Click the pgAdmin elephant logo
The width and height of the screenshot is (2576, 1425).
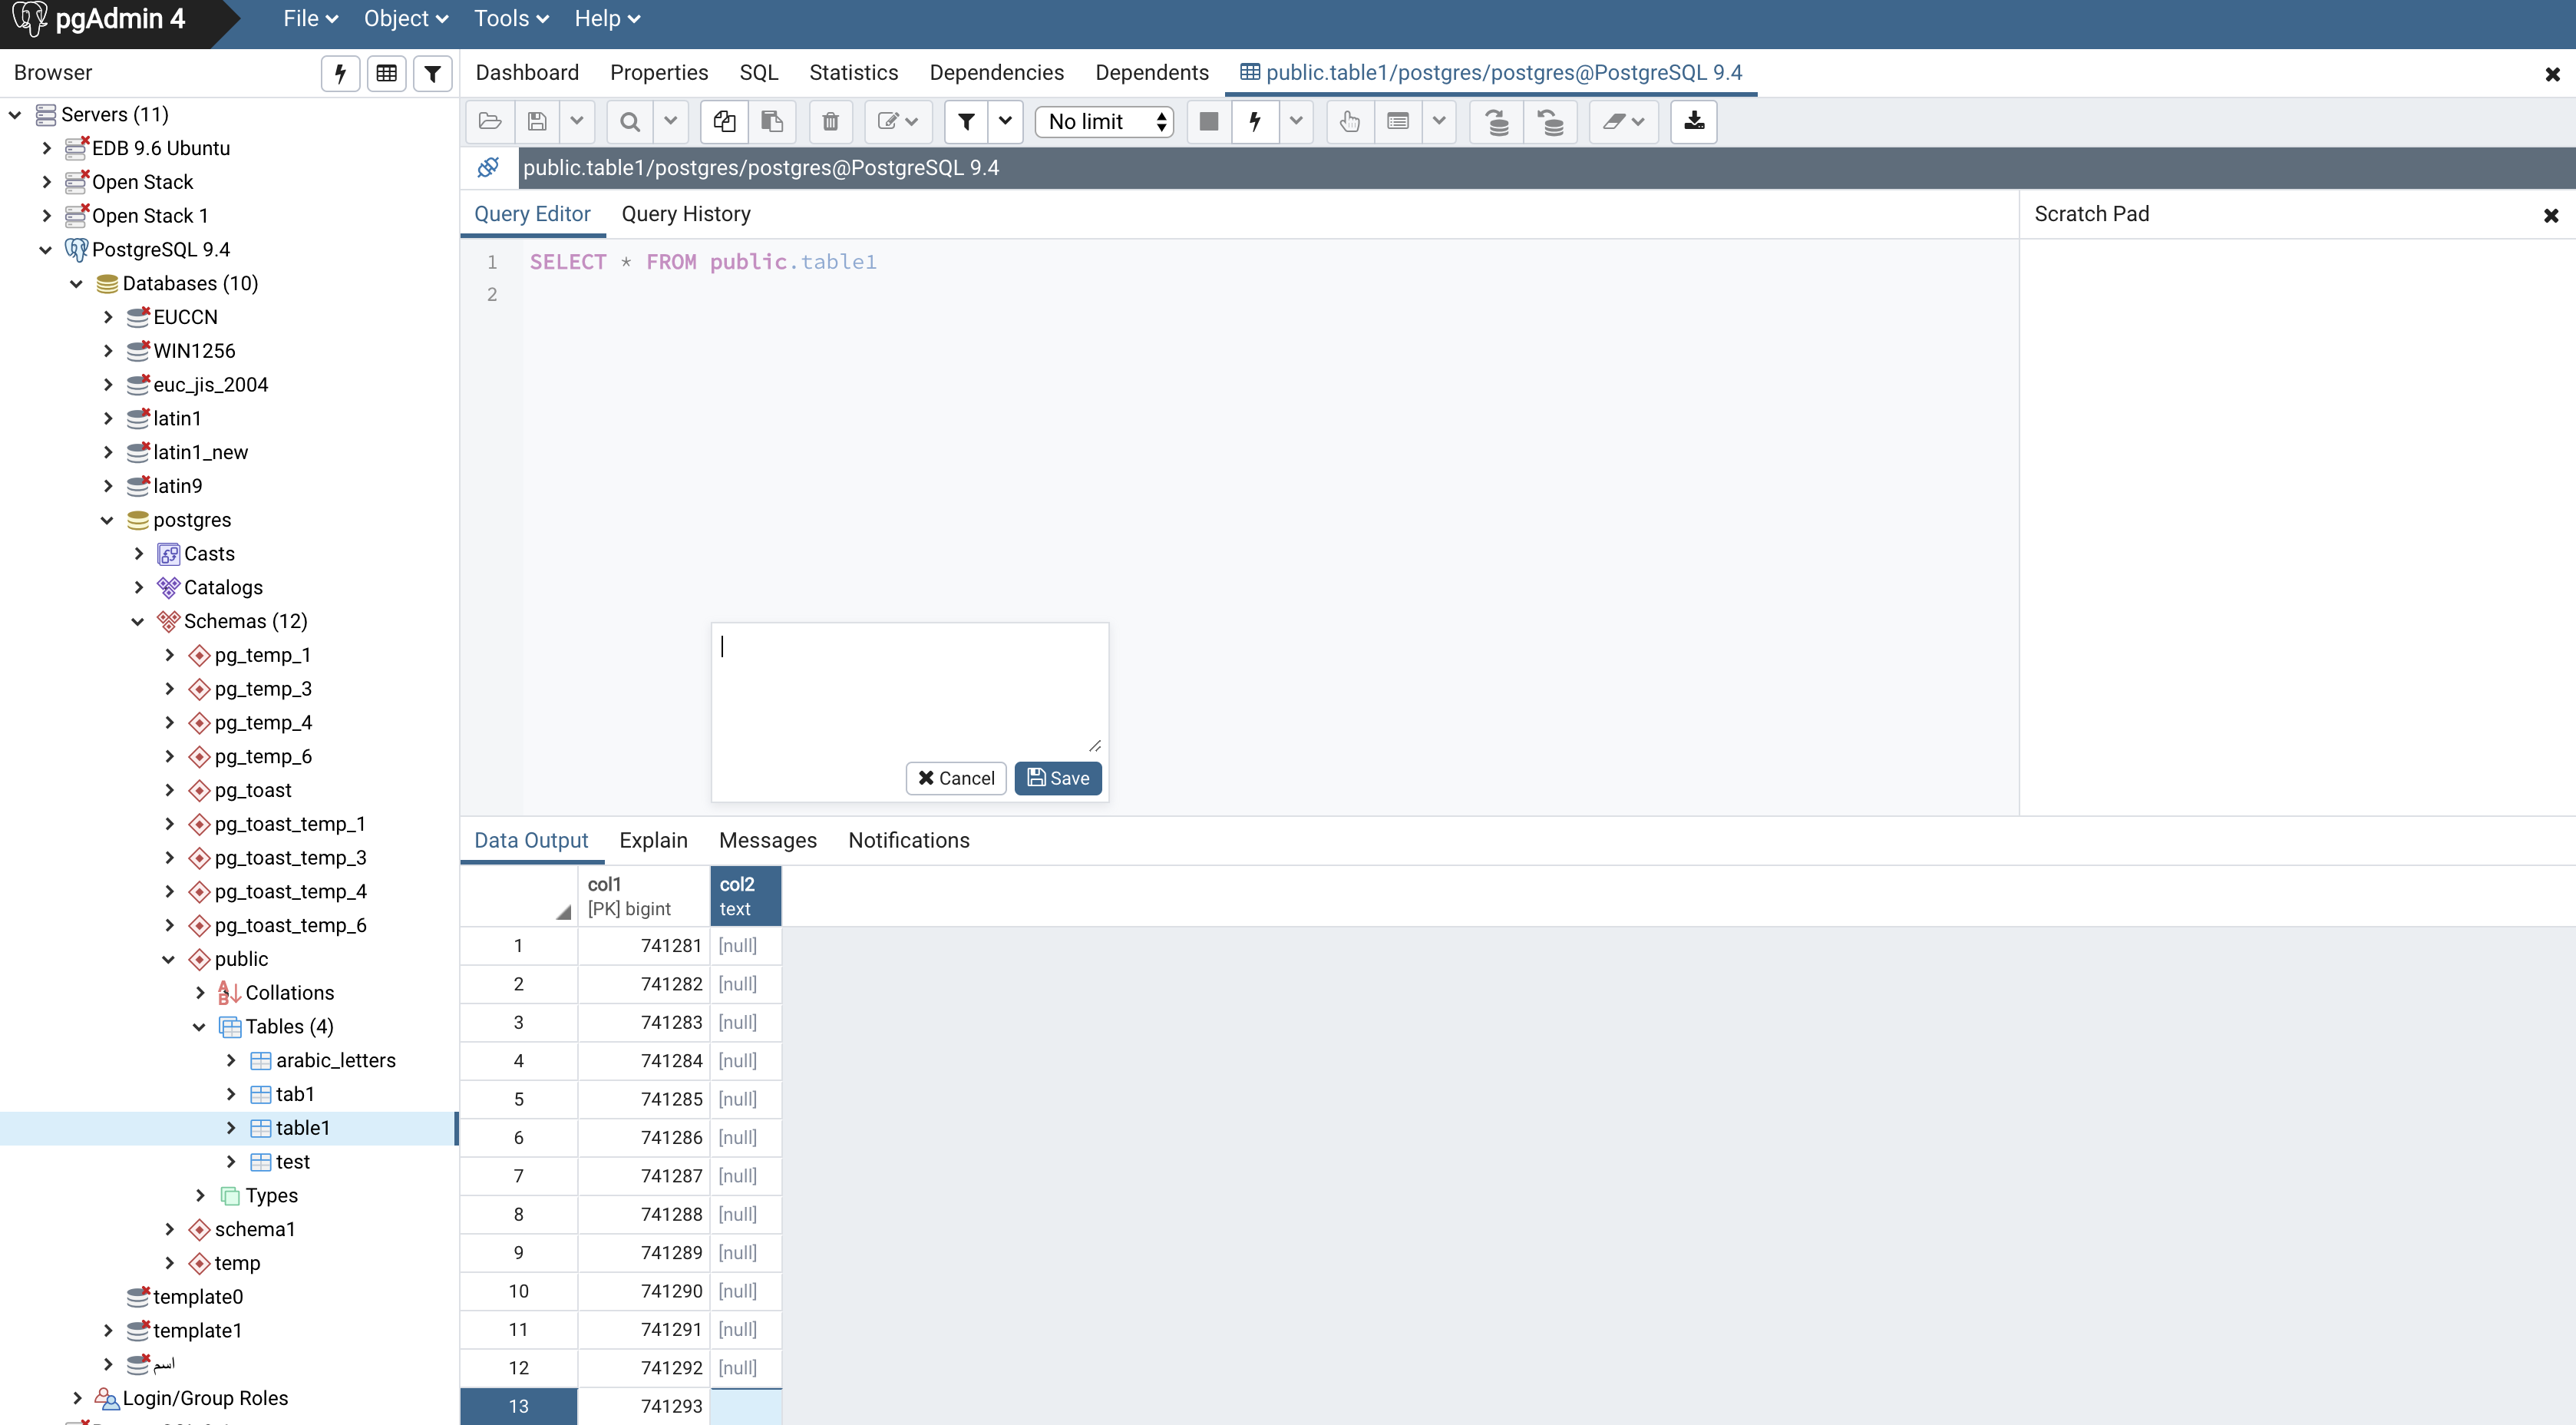tap(29, 18)
